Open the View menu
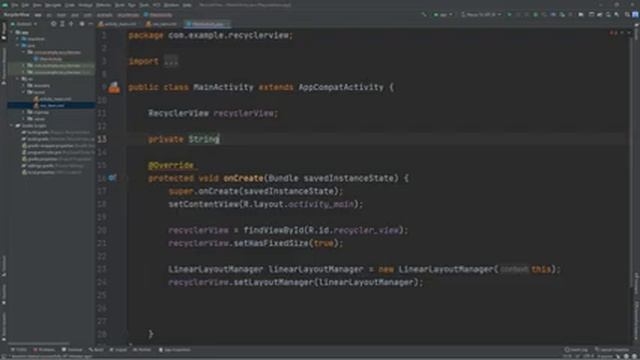 [x=37, y=5]
